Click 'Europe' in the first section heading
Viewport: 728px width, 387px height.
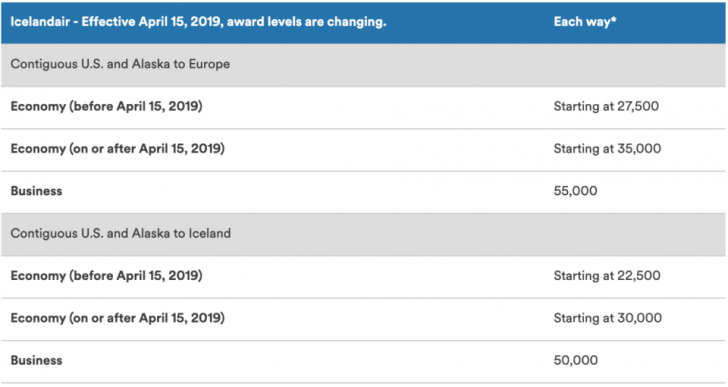209,64
